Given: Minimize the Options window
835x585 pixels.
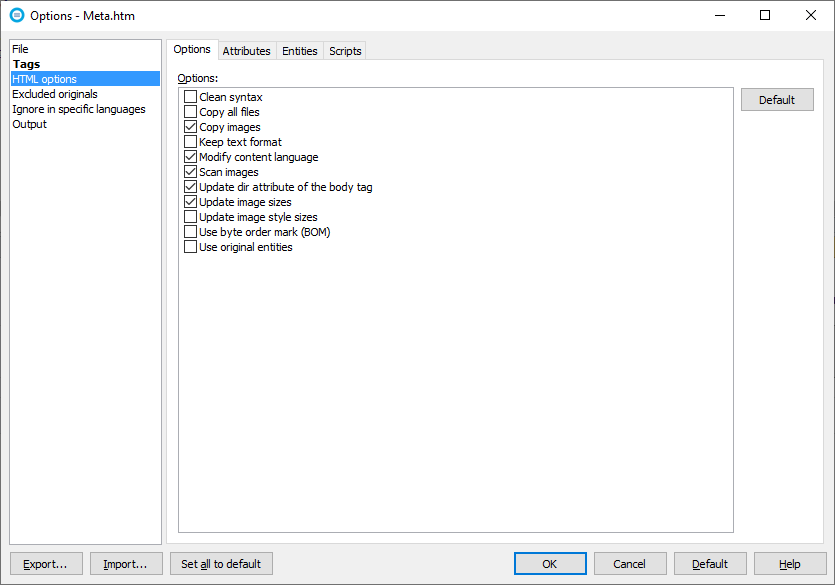Looking at the screenshot, I should point(720,15).
